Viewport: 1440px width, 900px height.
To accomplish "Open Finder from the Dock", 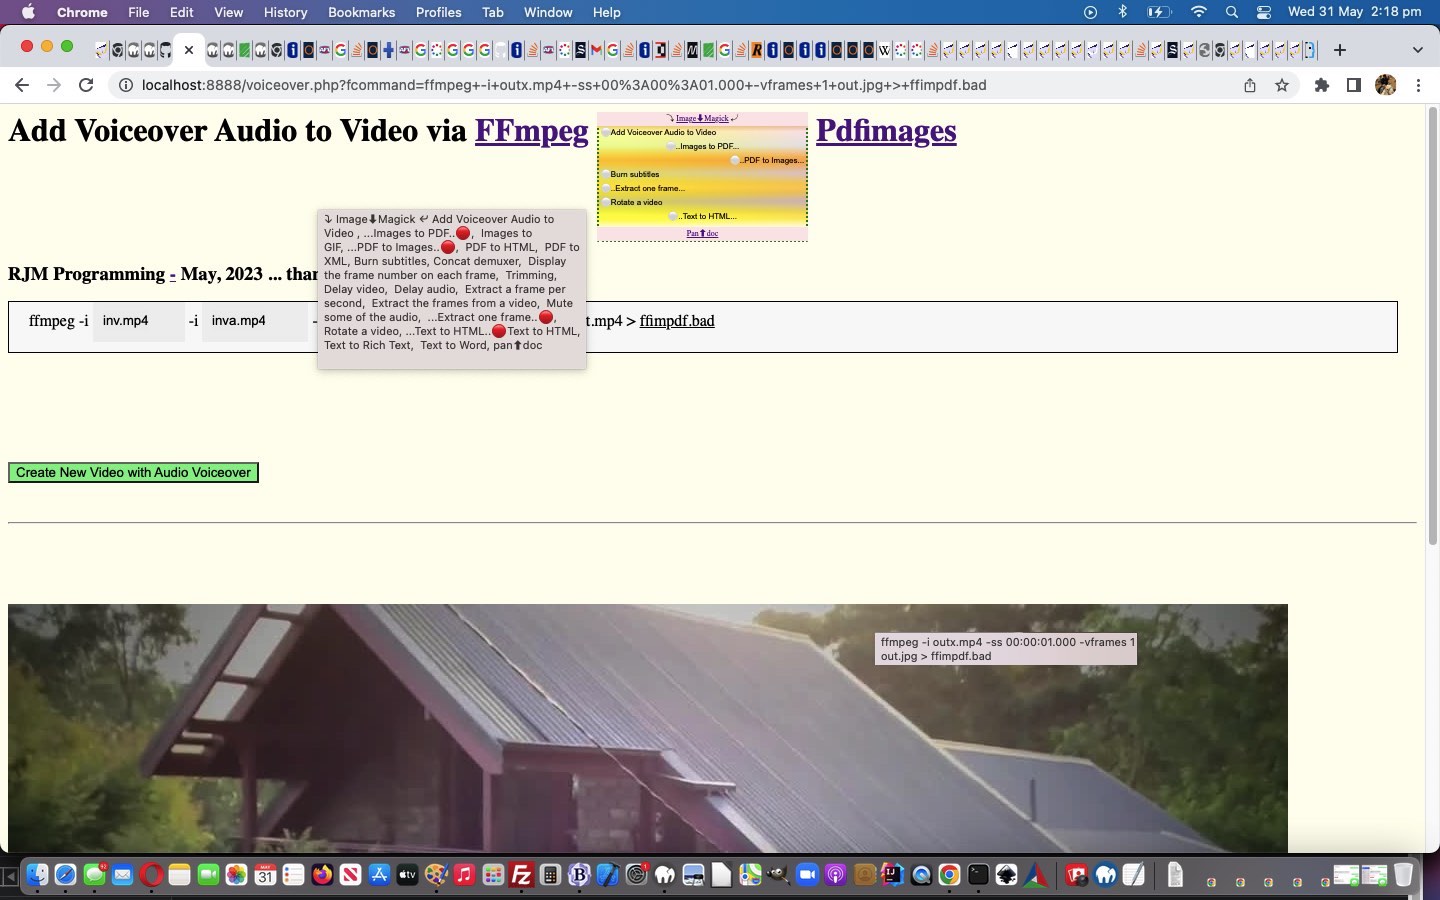I will pos(37,875).
